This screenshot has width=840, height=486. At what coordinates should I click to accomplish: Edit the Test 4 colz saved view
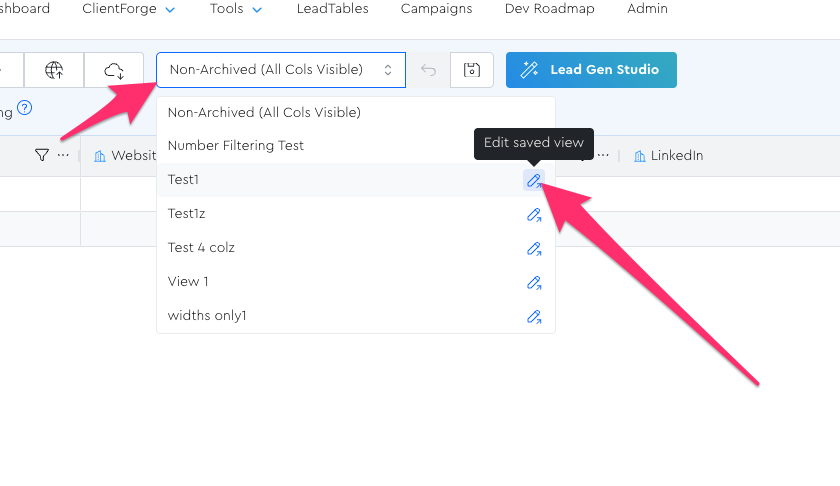tap(534, 248)
